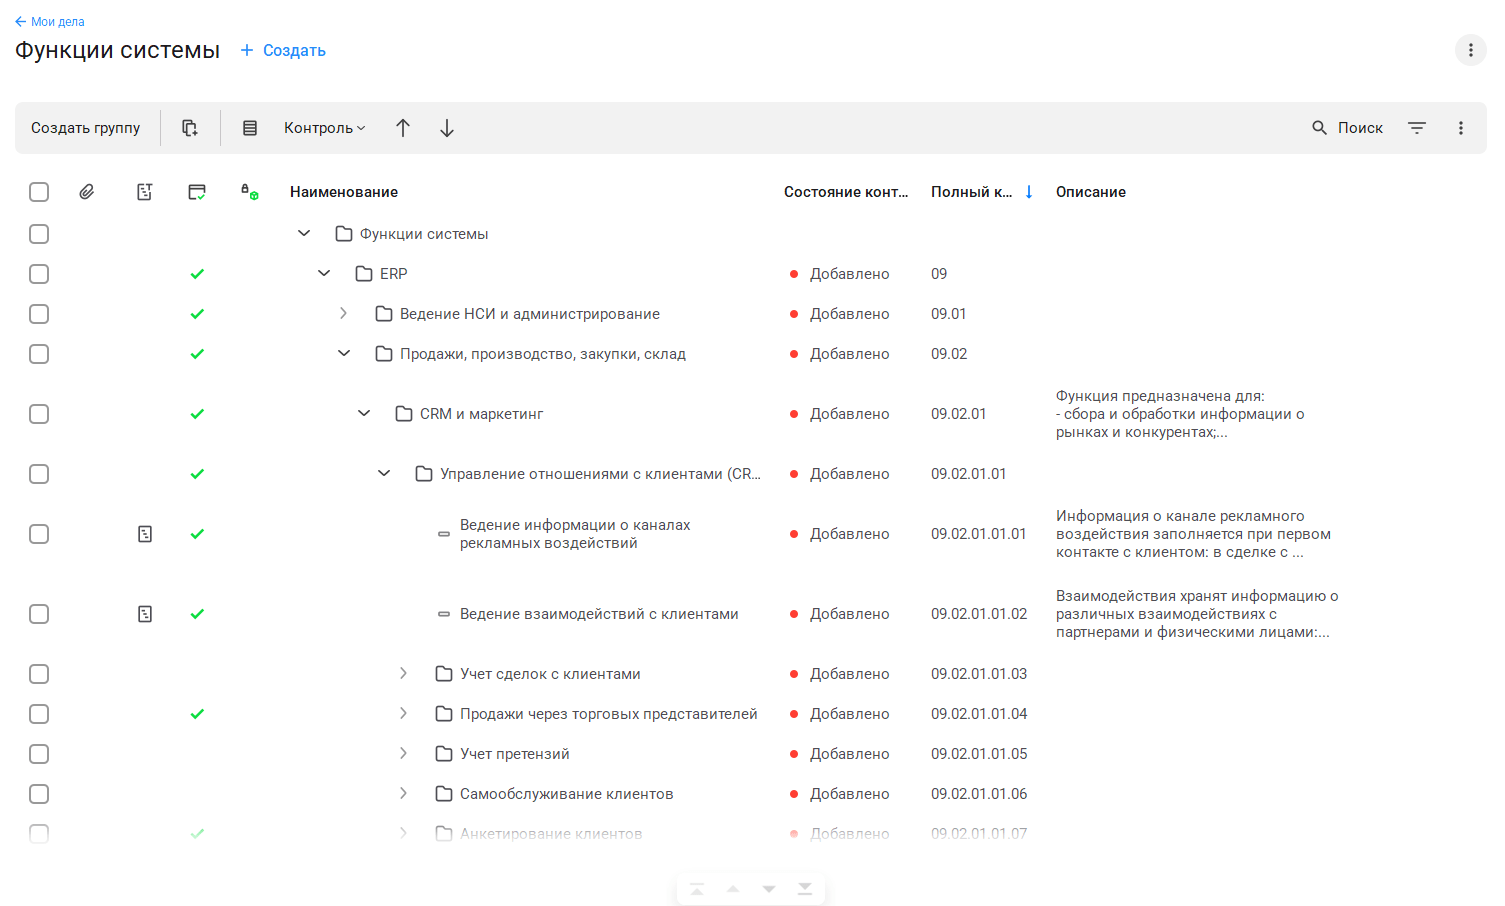
Task: Select checkbox for CRM и маркетинг row
Action: 39,414
